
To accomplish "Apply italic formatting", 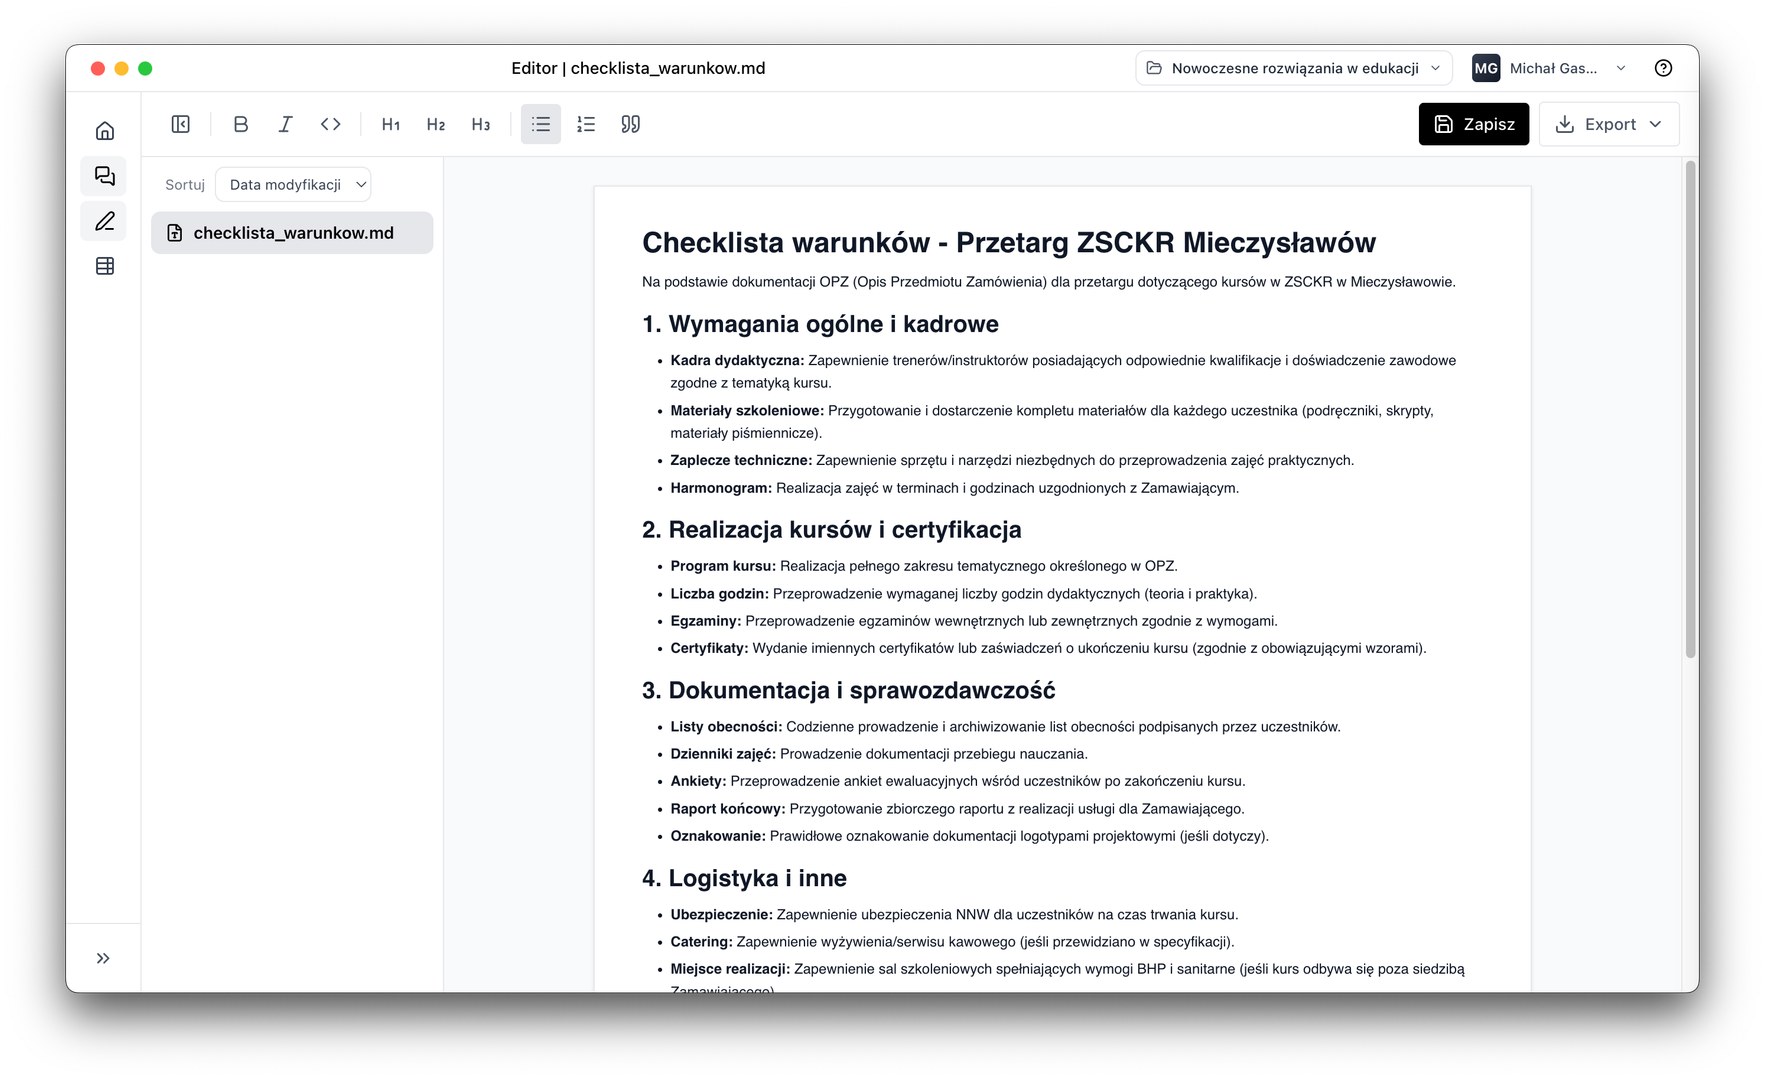I will [285, 124].
